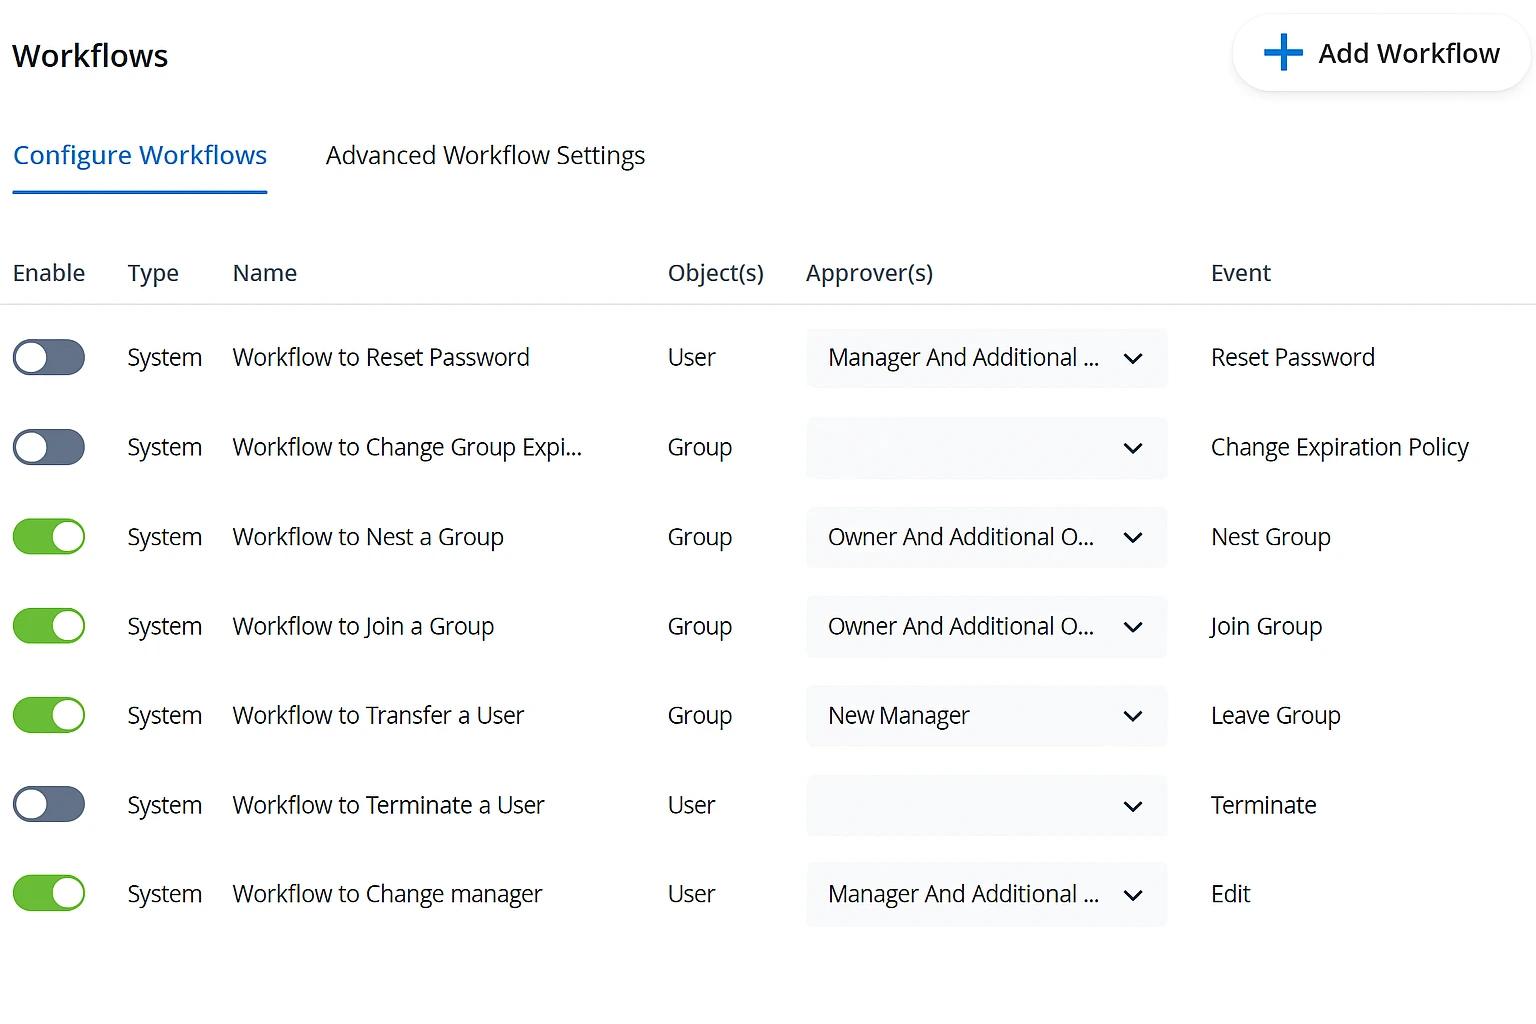Disable the Workflow to Transfer a User
1536x1024 pixels.
(x=48, y=715)
